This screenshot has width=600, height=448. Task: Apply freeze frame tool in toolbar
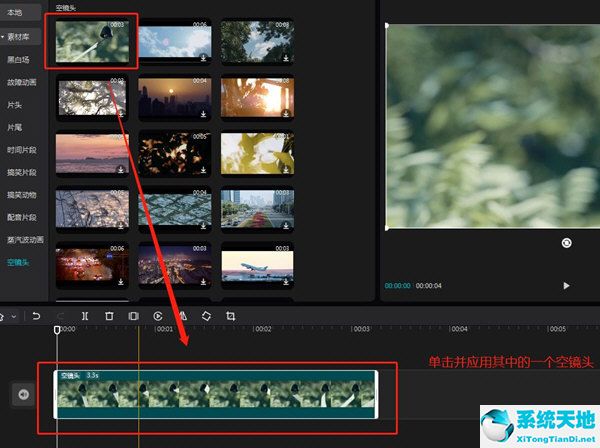click(134, 316)
